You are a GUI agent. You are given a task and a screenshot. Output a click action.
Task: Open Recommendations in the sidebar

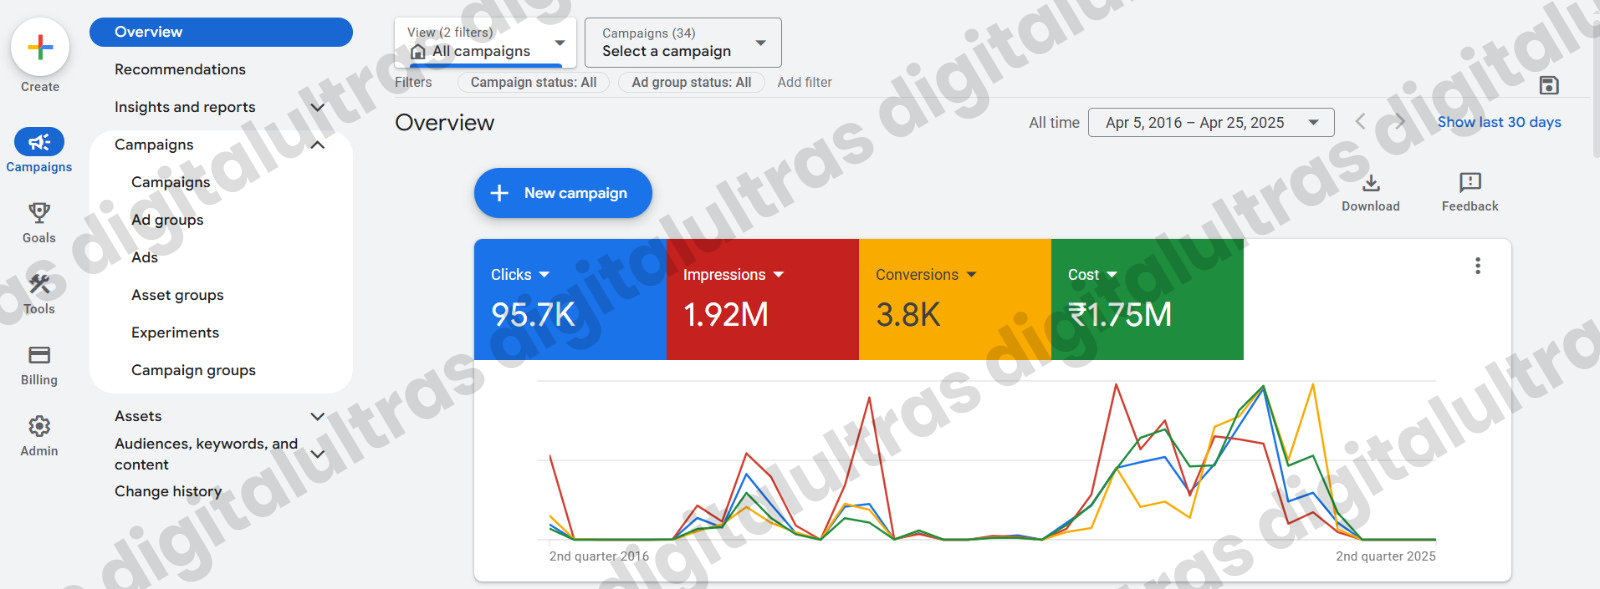tap(180, 69)
